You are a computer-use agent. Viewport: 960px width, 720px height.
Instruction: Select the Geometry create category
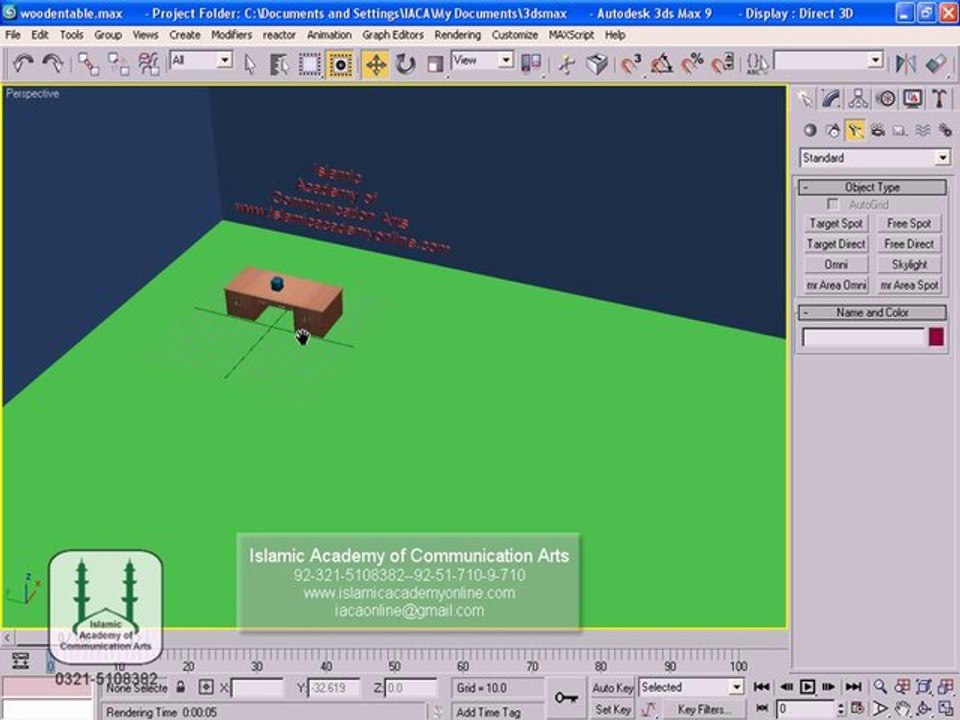click(810, 130)
